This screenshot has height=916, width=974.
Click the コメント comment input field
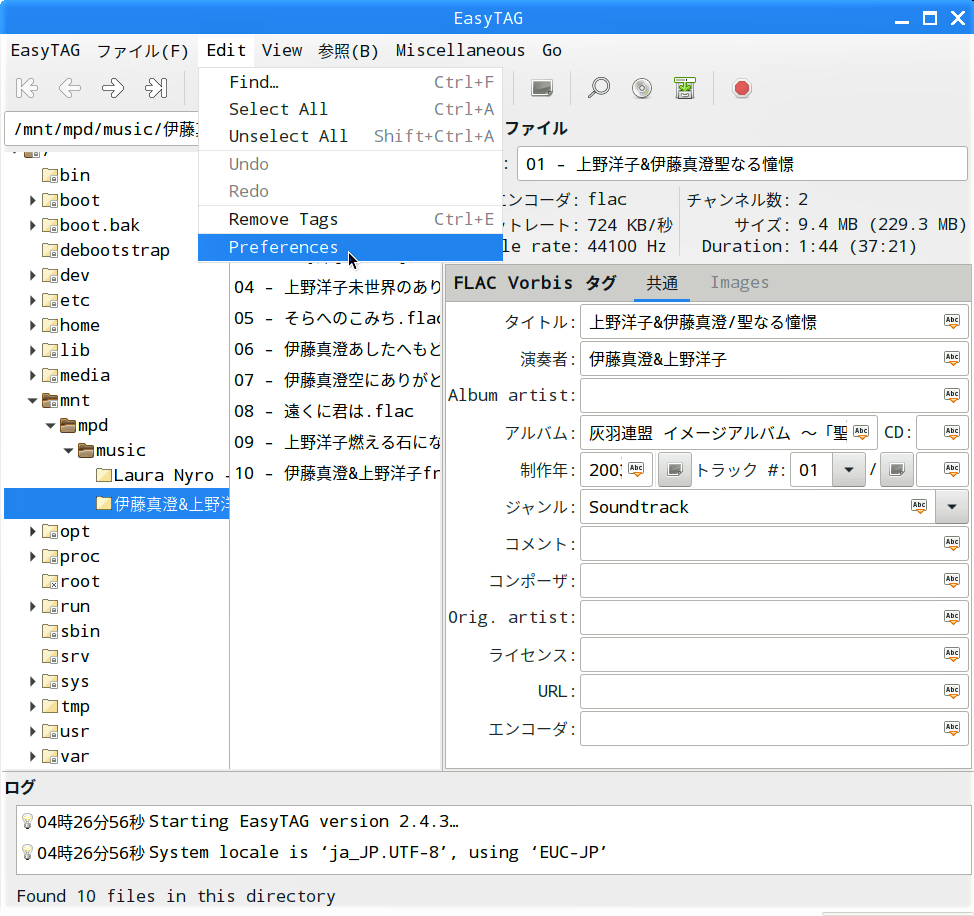coord(774,543)
